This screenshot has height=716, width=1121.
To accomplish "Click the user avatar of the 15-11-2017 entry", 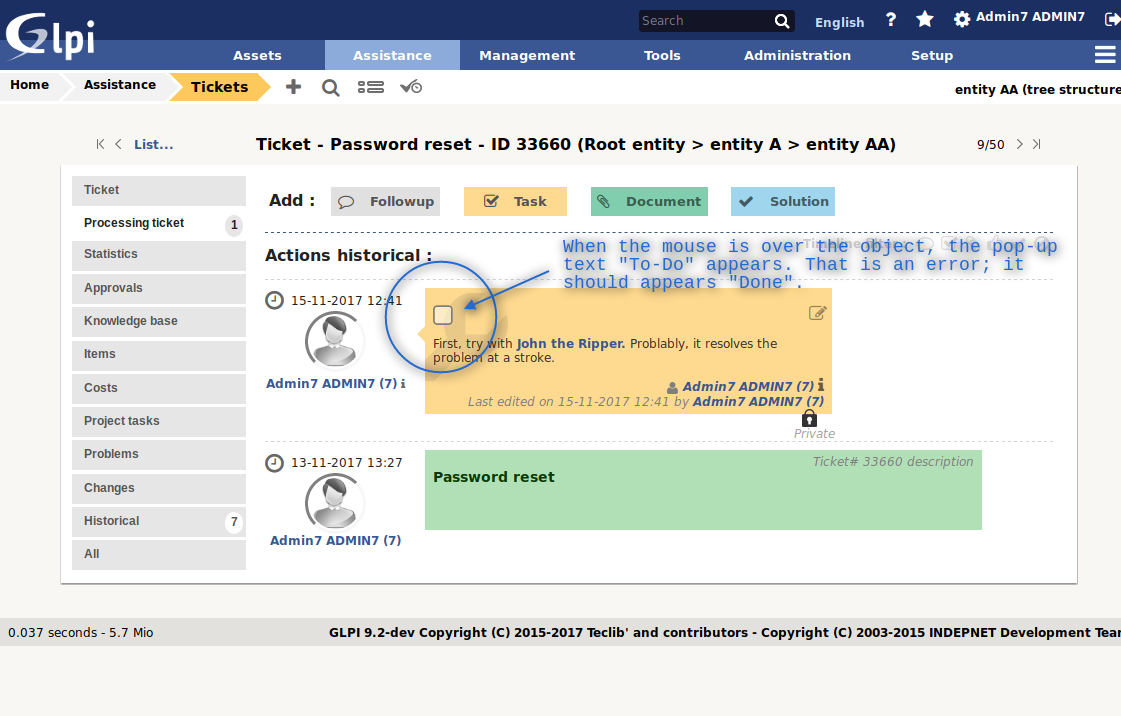I will coord(335,340).
